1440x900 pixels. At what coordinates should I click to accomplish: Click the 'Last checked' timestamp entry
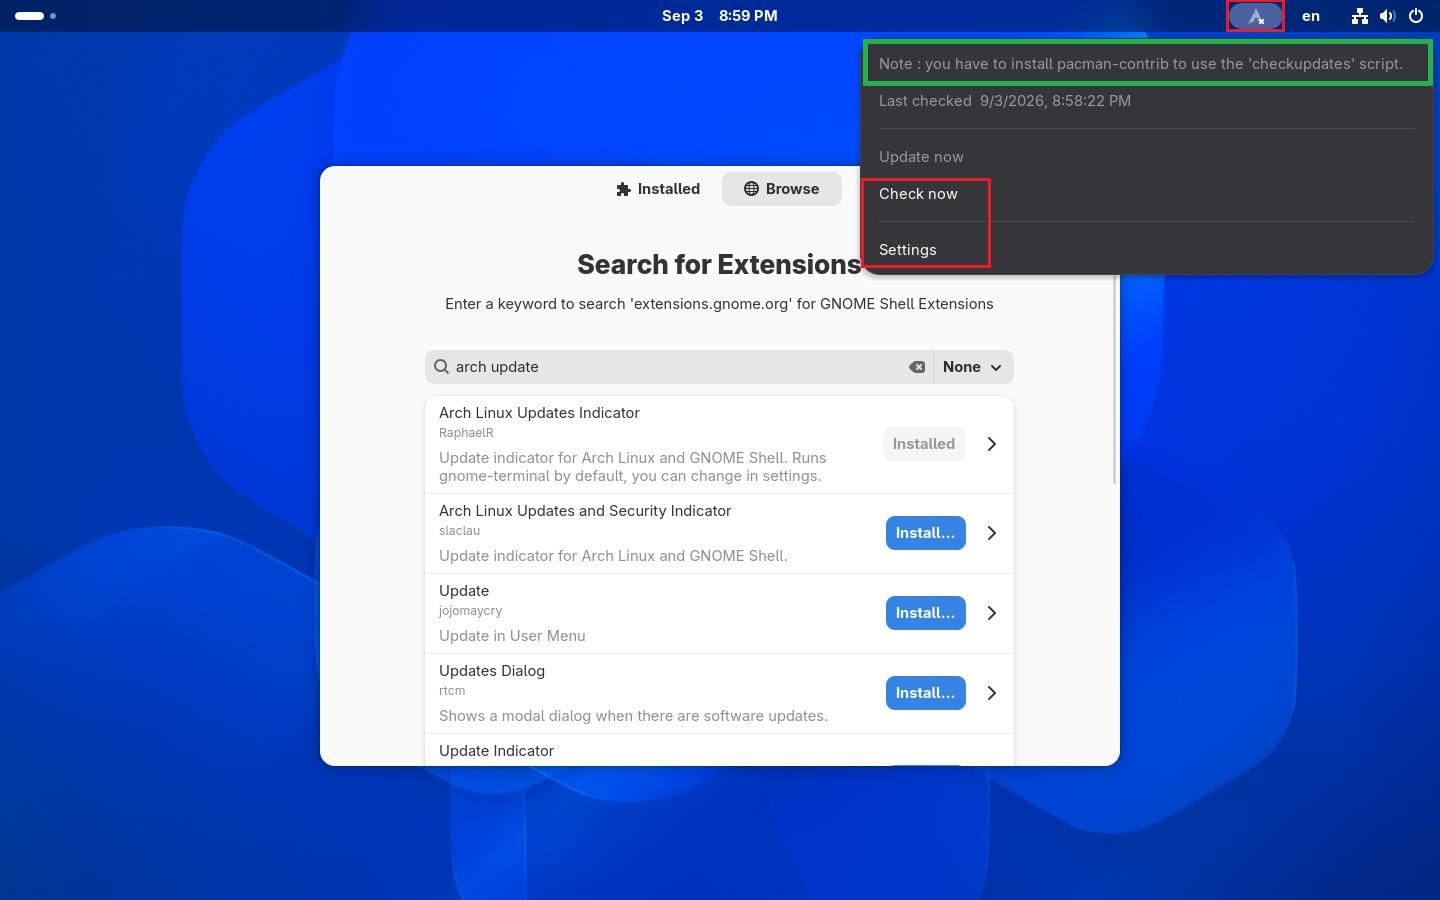coord(1005,101)
